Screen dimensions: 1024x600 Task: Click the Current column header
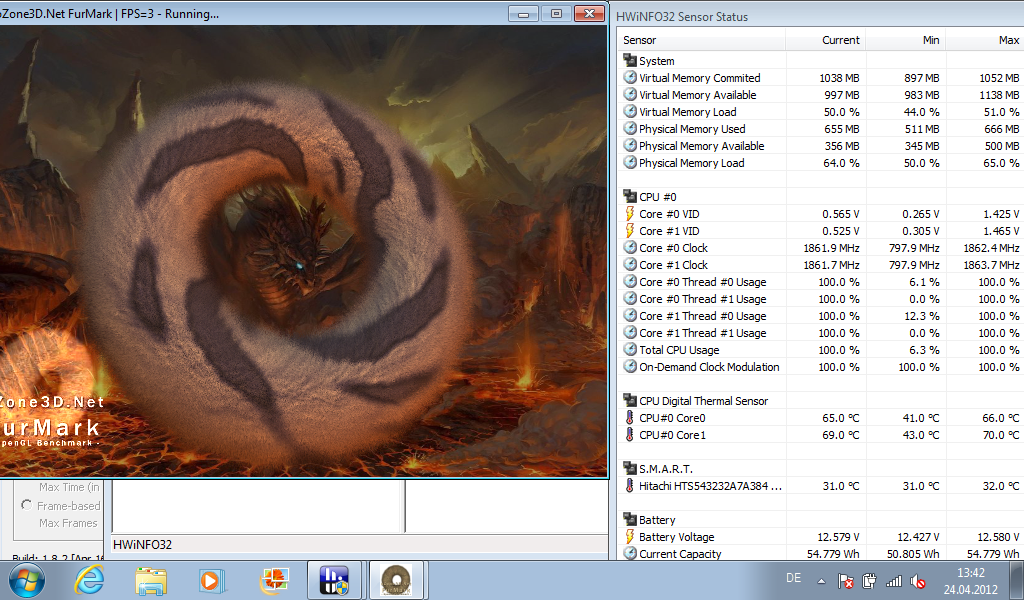pyautogui.click(x=826, y=40)
